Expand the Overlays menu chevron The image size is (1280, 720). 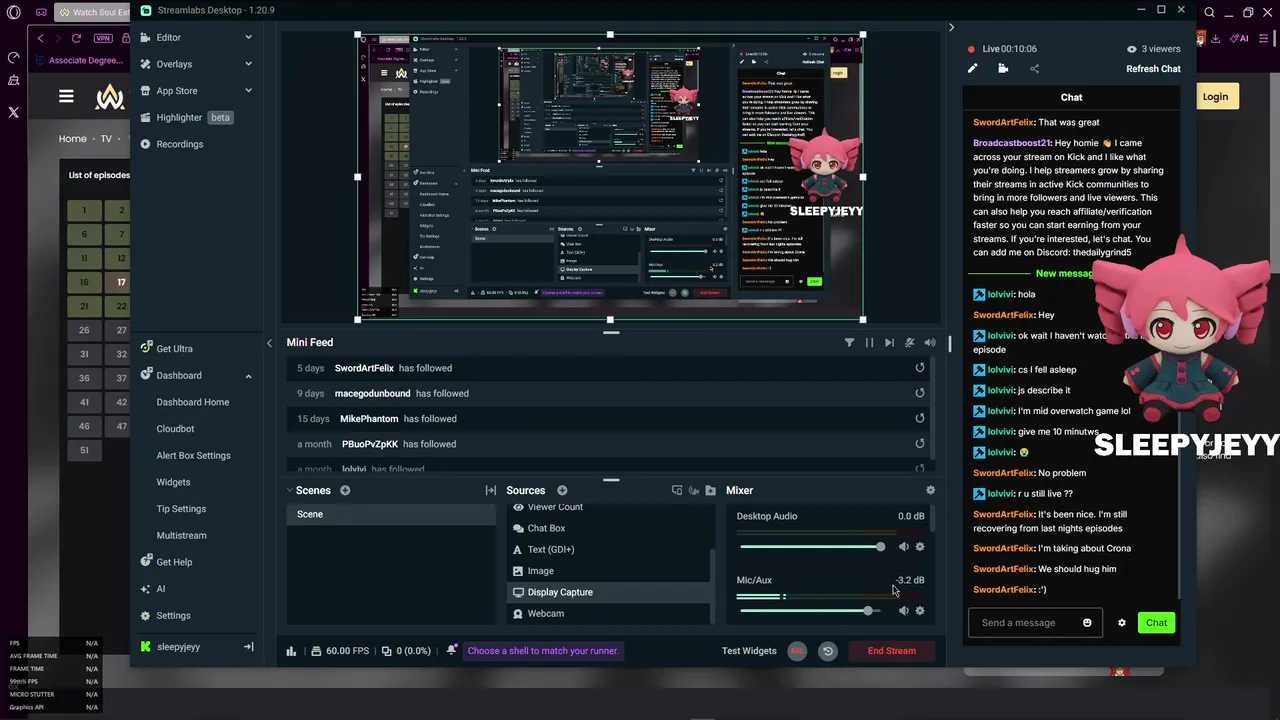tap(248, 64)
